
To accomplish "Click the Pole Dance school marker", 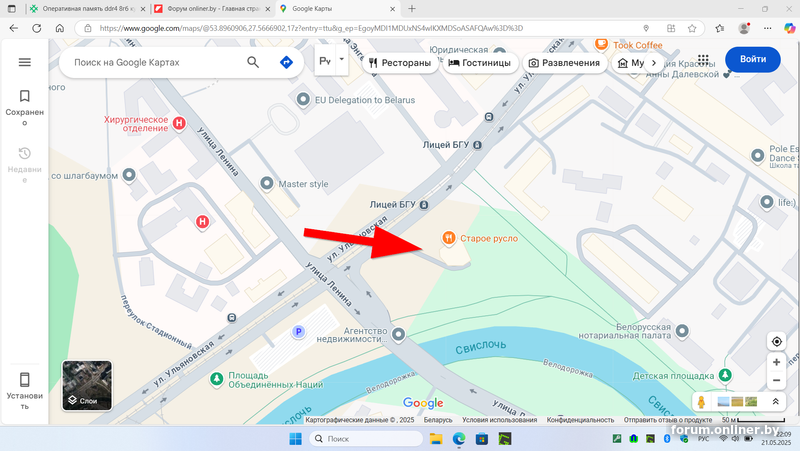I will click(x=757, y=155).
